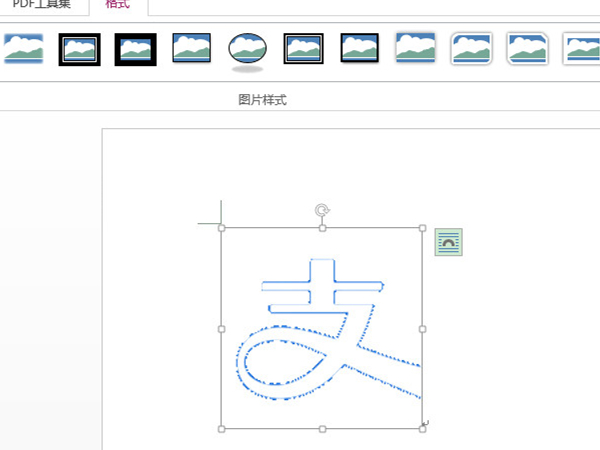The height and width of the screenshot is (450, 600).
Task: Apply the Soft Edge Rectangle picture style
Action: [23, 49]
